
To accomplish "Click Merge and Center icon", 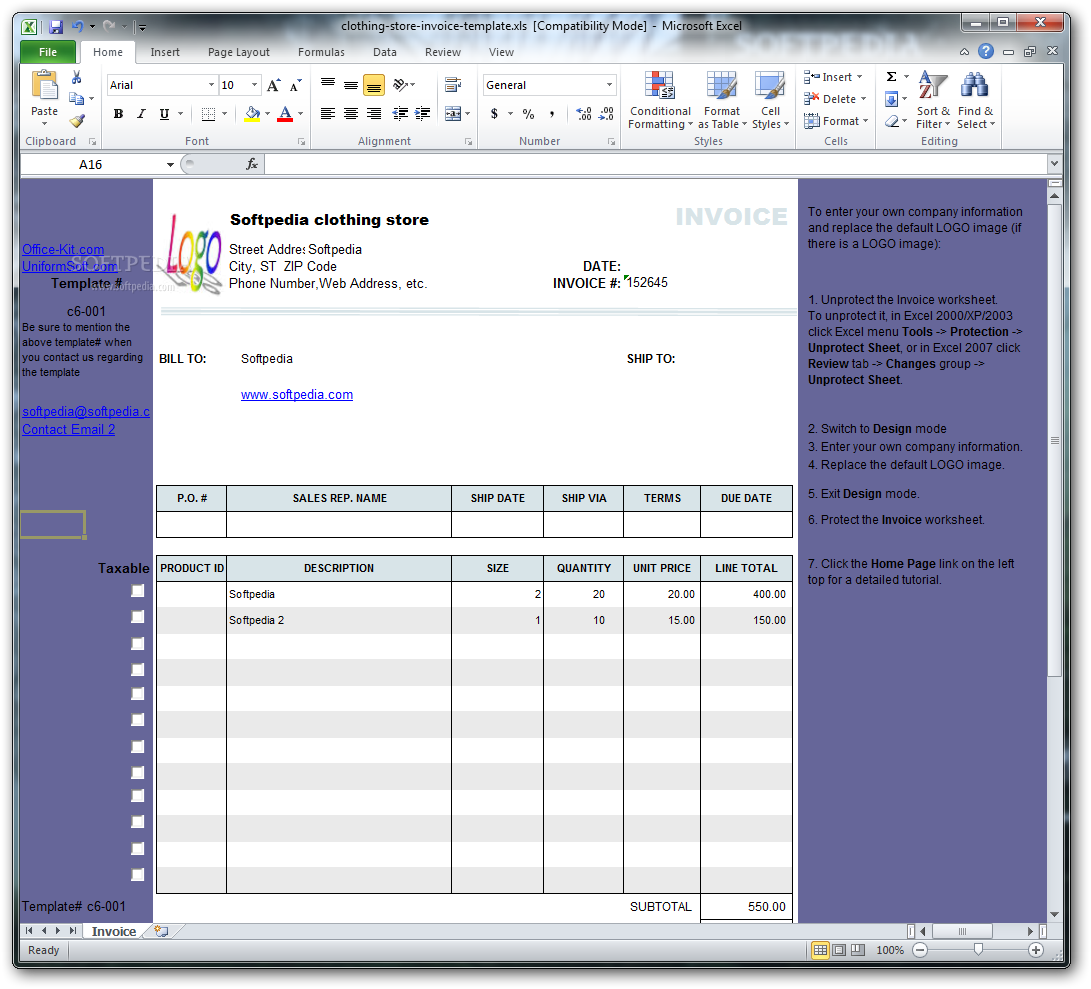I will pyautogui.click(x=453, y=113).
